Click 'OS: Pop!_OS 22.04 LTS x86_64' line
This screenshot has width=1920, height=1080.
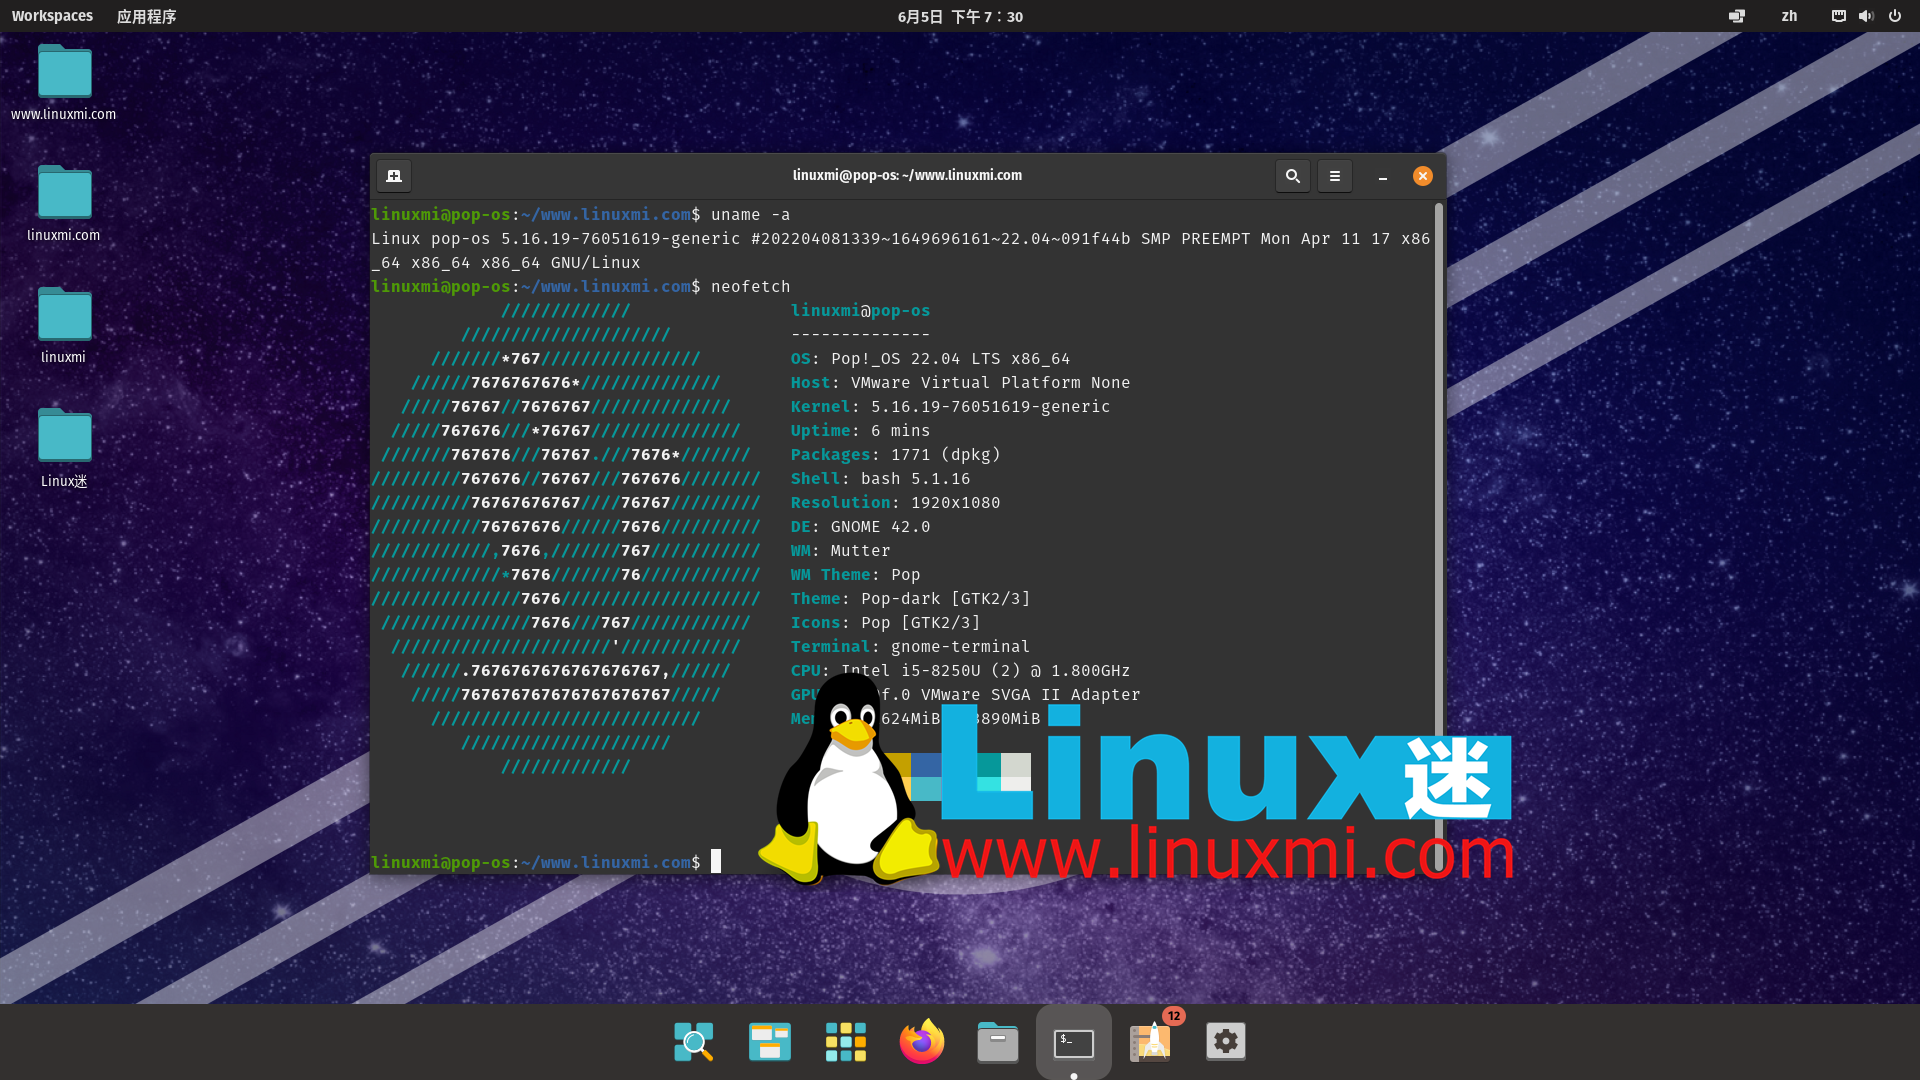pos(930,359)
